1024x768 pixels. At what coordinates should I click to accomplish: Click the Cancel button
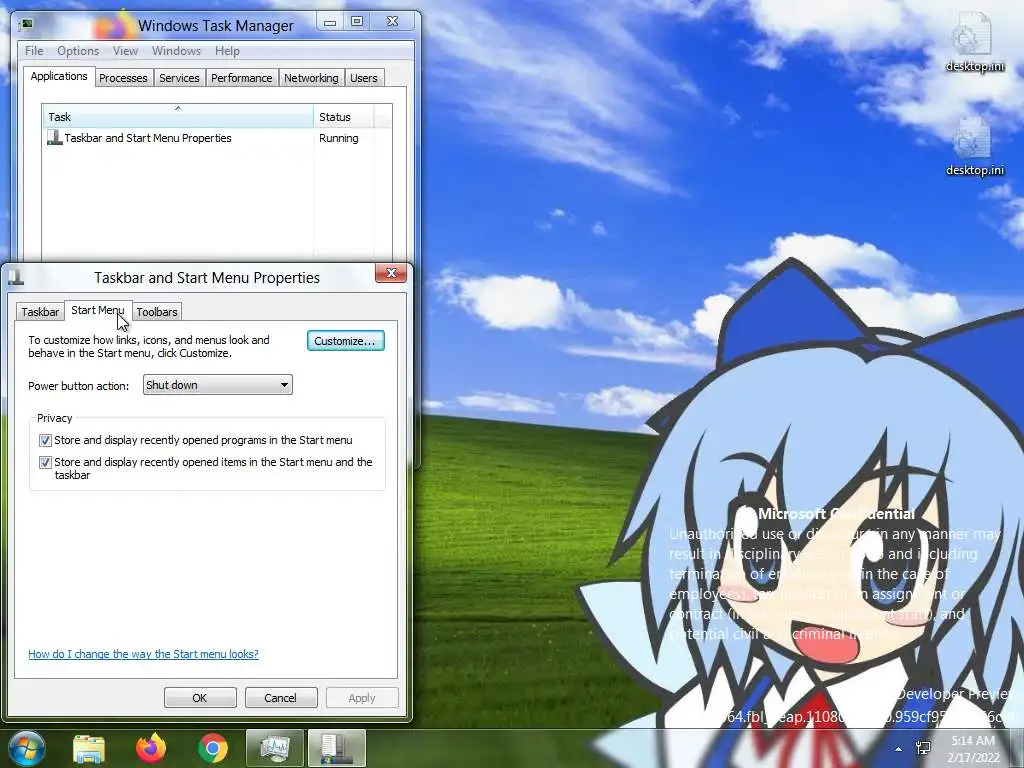[281, 697]
